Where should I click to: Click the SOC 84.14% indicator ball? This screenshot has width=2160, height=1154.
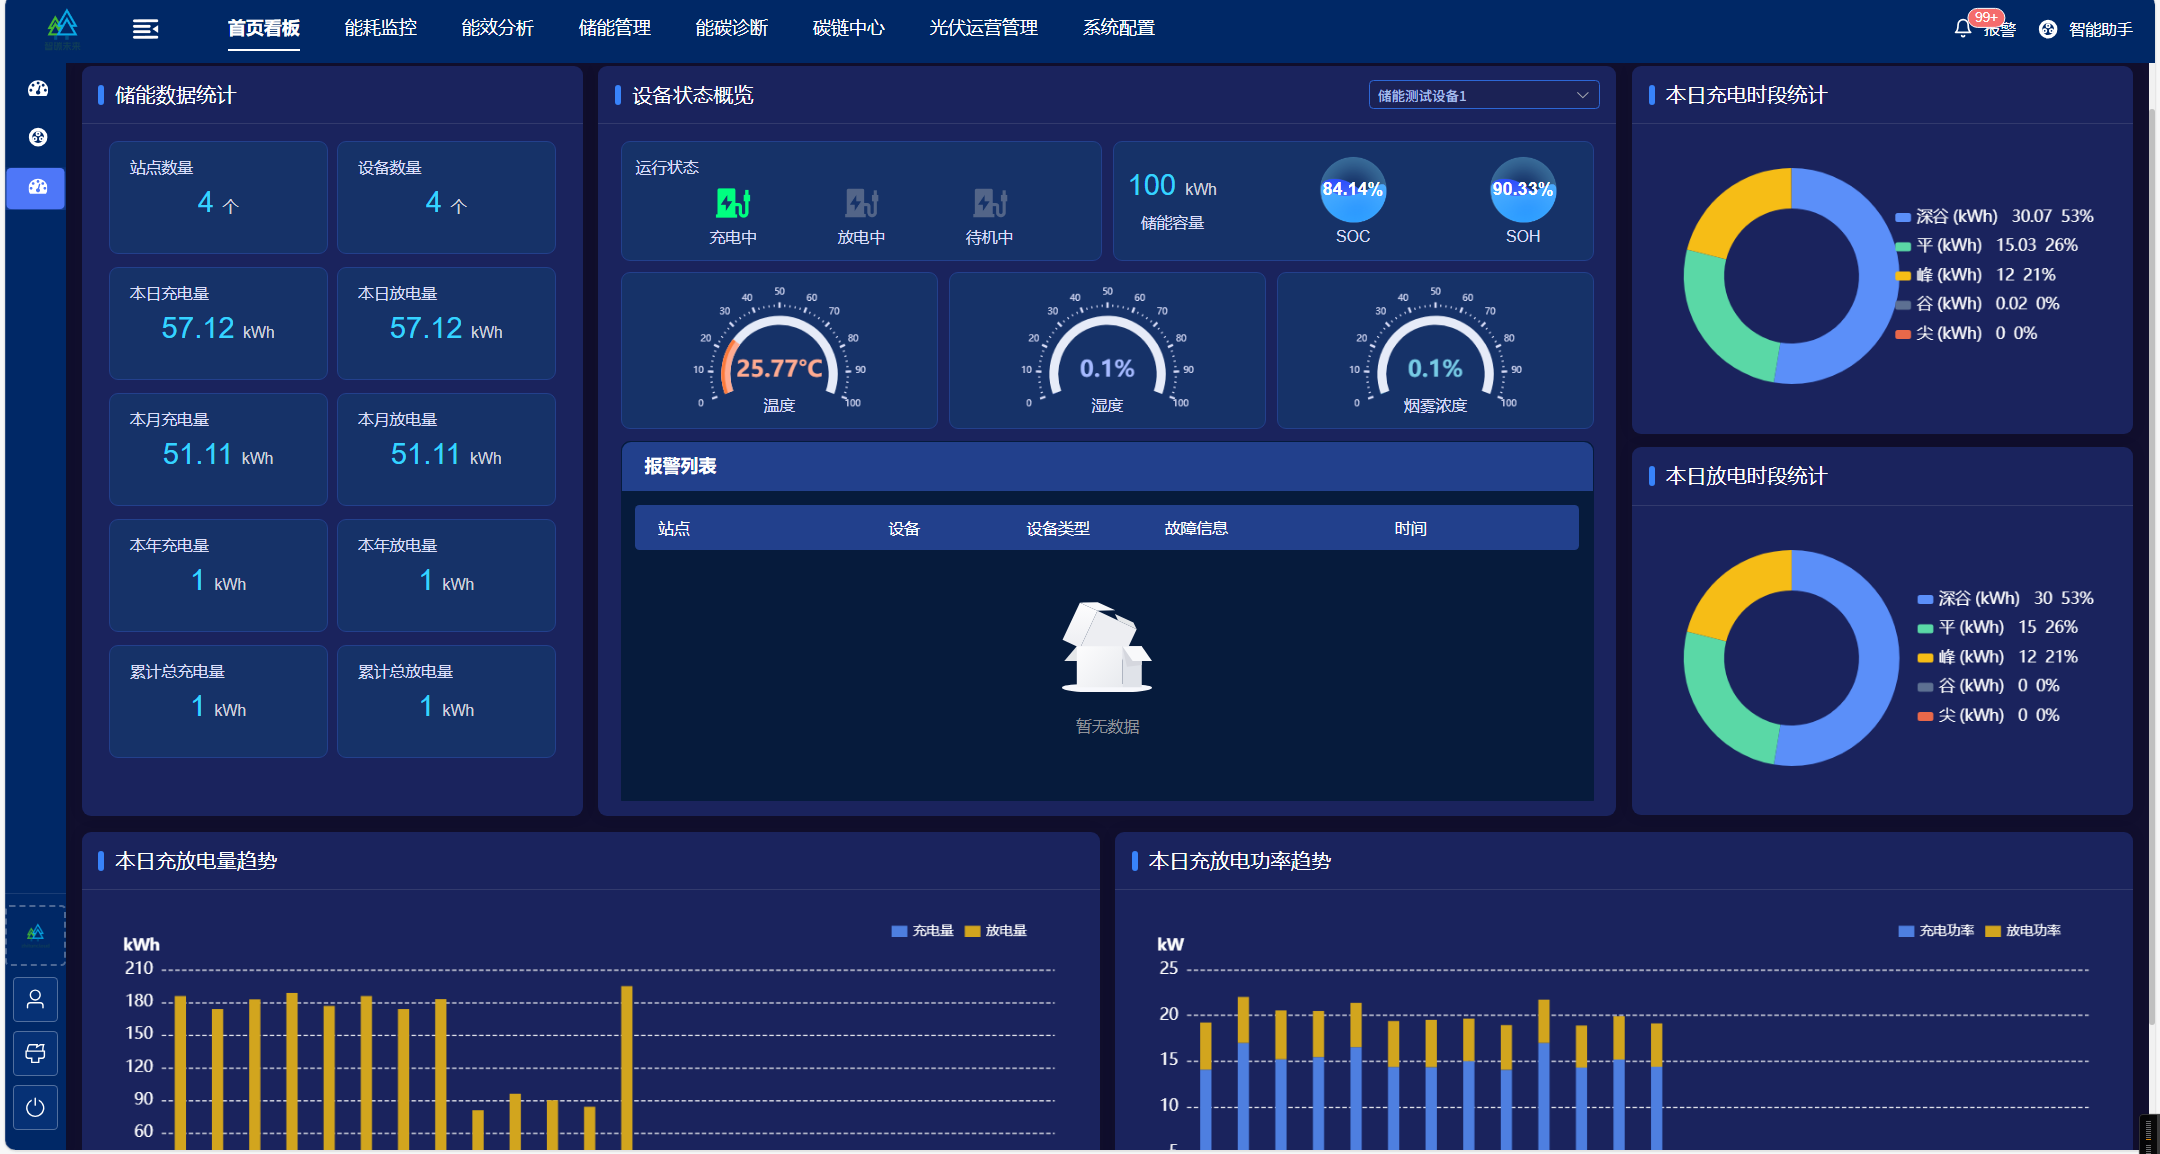[1352, 190]
